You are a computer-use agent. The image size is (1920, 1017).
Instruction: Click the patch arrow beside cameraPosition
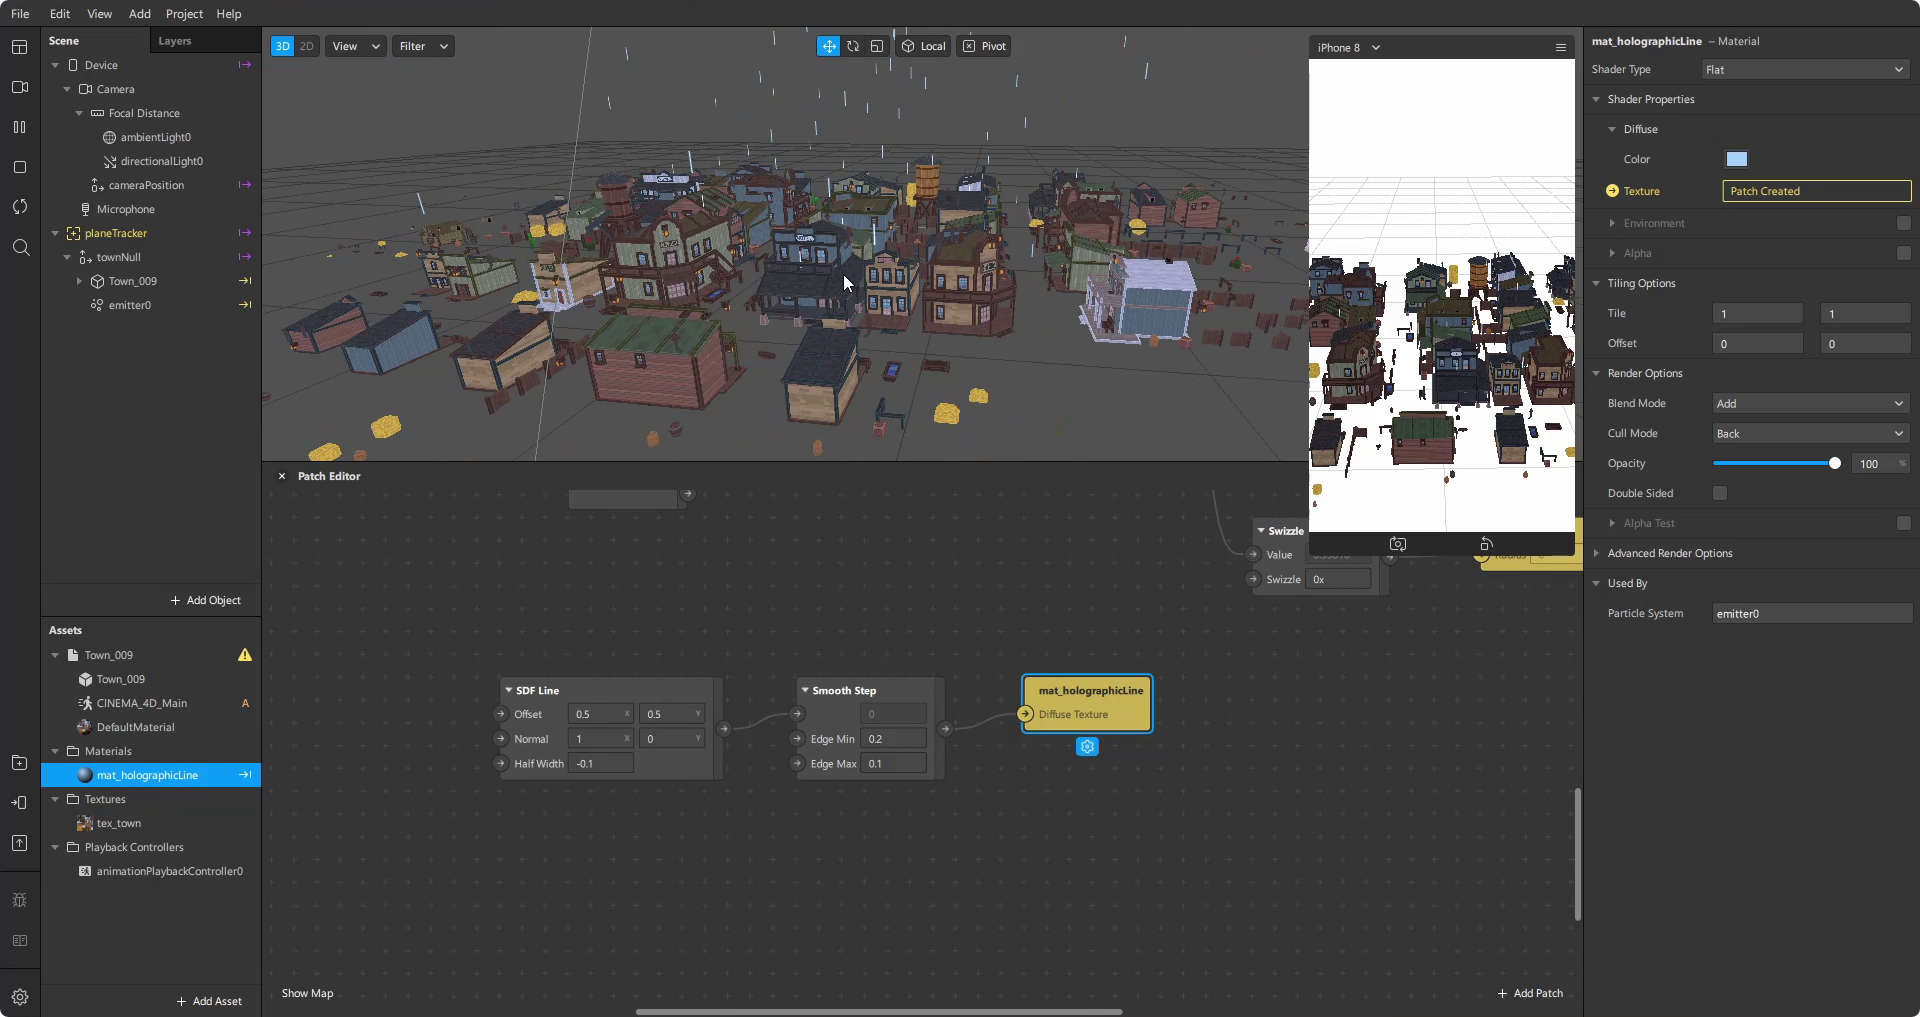(x=245, y=185)
